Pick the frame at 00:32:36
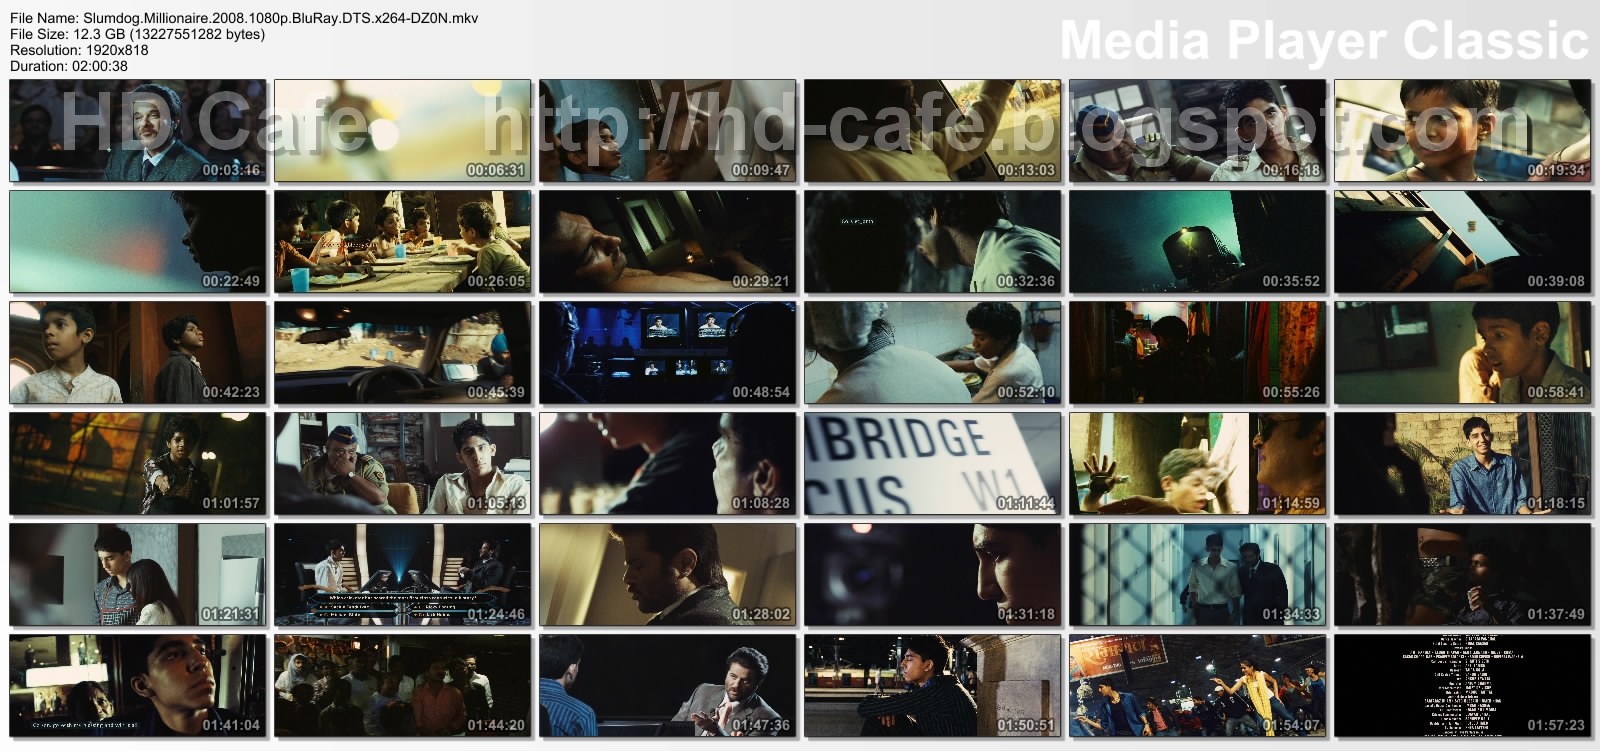 pyautogui.click(x=933, y=242)
